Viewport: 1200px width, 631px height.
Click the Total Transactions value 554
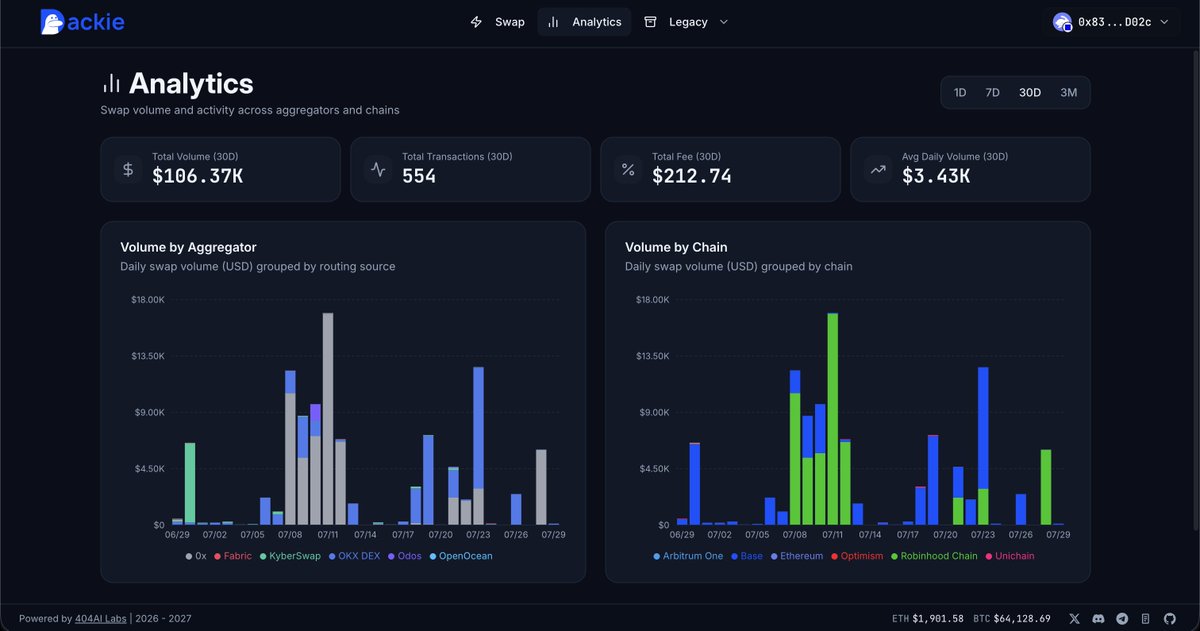pyautogui.click(x=419, y=176)
